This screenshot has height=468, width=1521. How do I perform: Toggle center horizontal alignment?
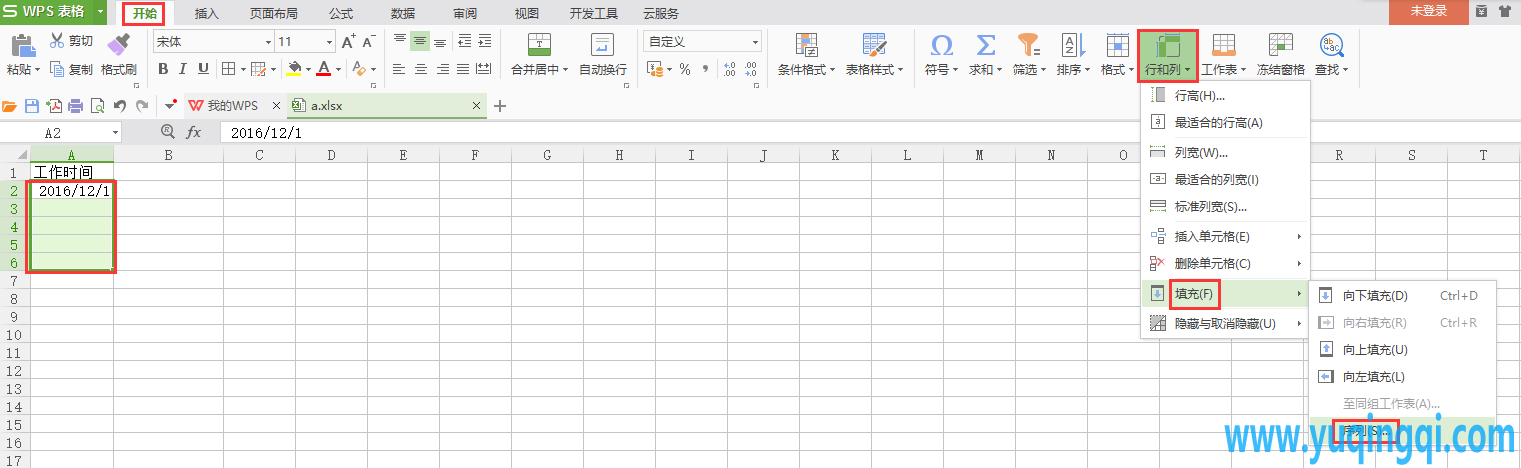tap(420, 69)
